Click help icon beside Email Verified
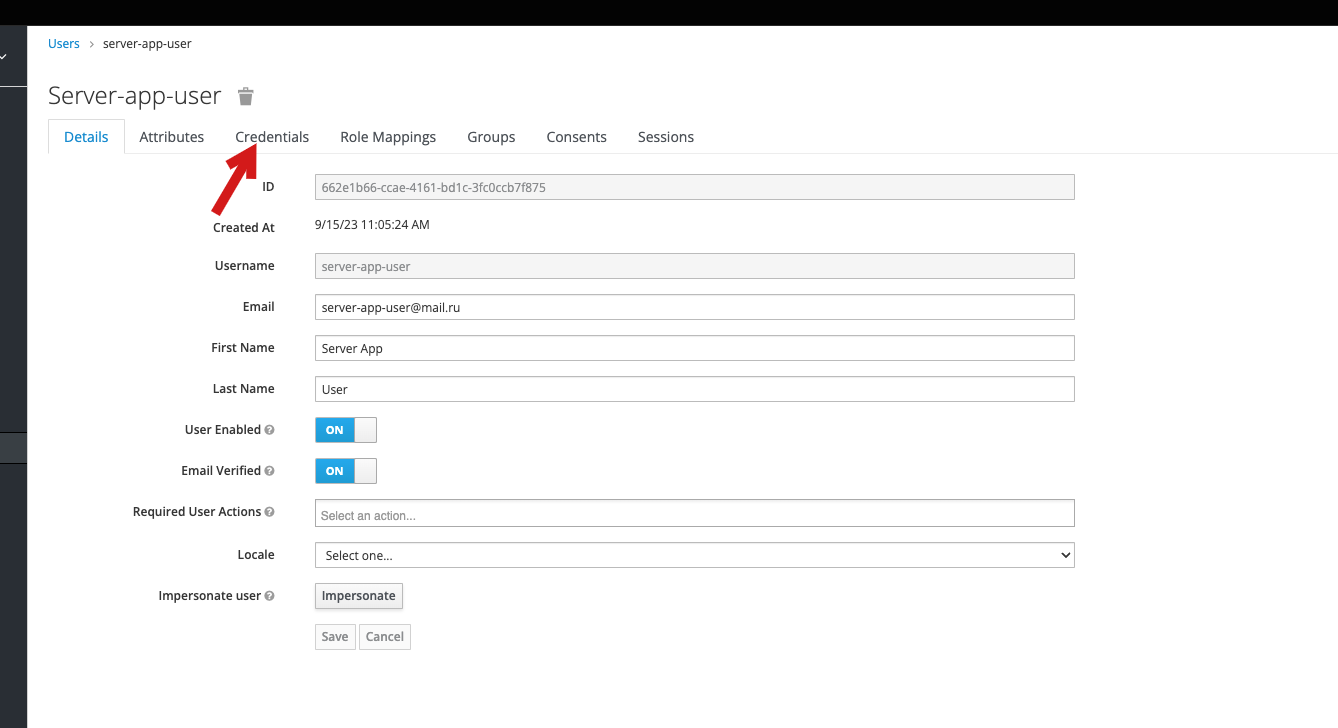 pyautogui.click(x=269, y=471)
